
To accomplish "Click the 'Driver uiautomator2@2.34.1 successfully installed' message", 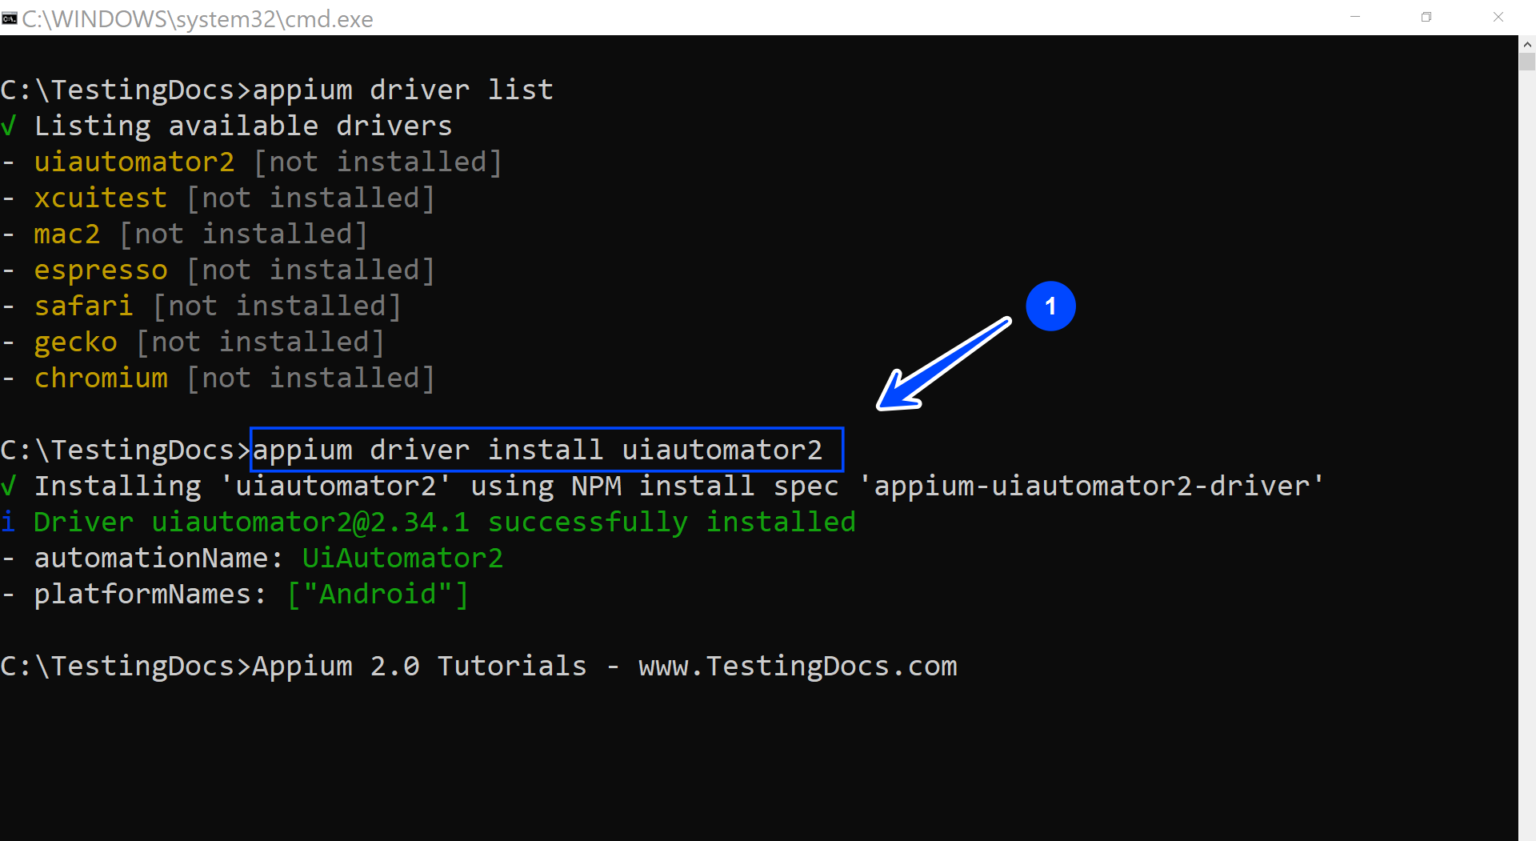I will tap(445, 521).
